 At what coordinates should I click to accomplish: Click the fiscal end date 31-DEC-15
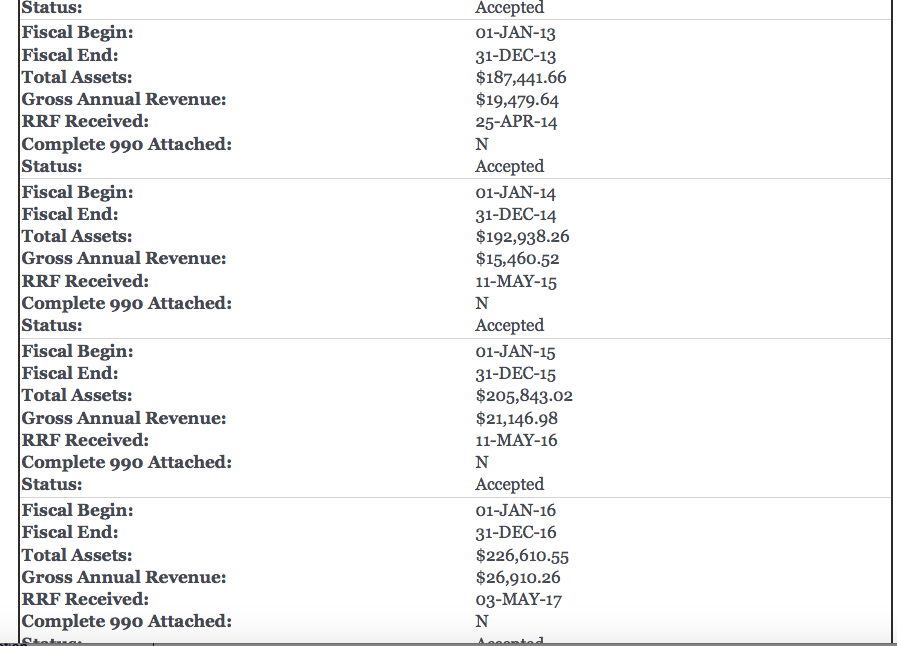point(516,373)
